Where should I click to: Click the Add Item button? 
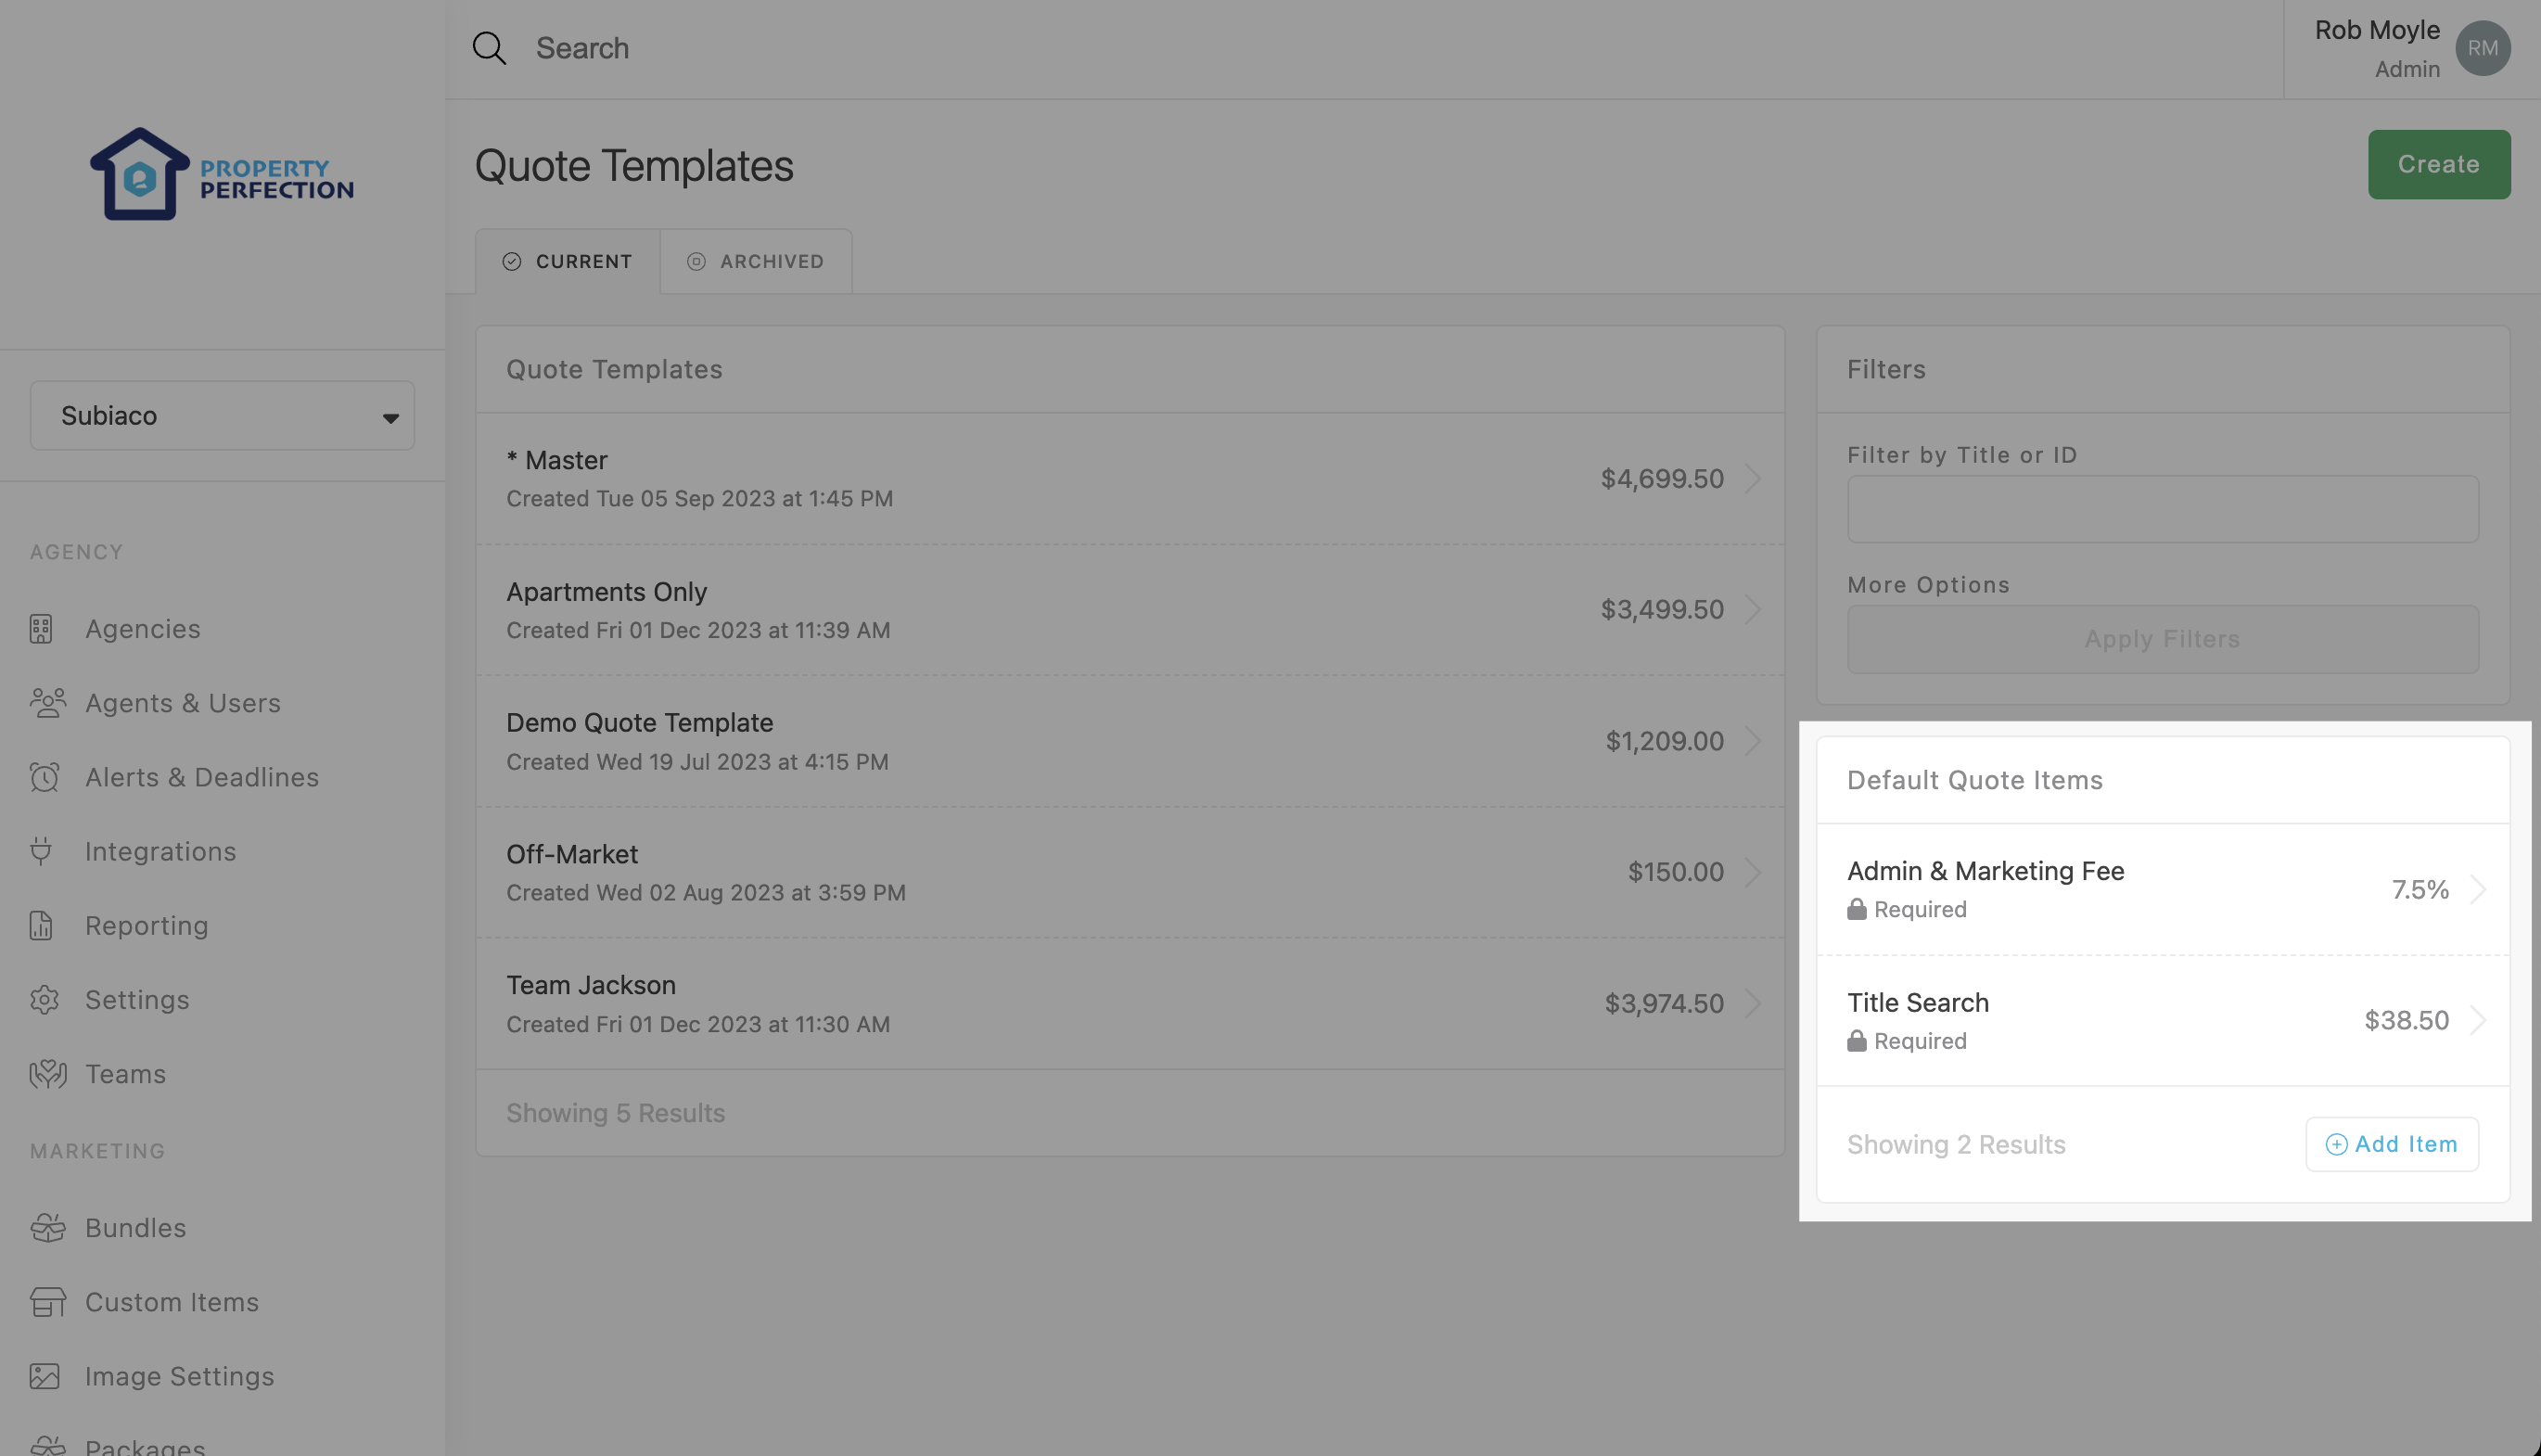pos(2391,1144)
